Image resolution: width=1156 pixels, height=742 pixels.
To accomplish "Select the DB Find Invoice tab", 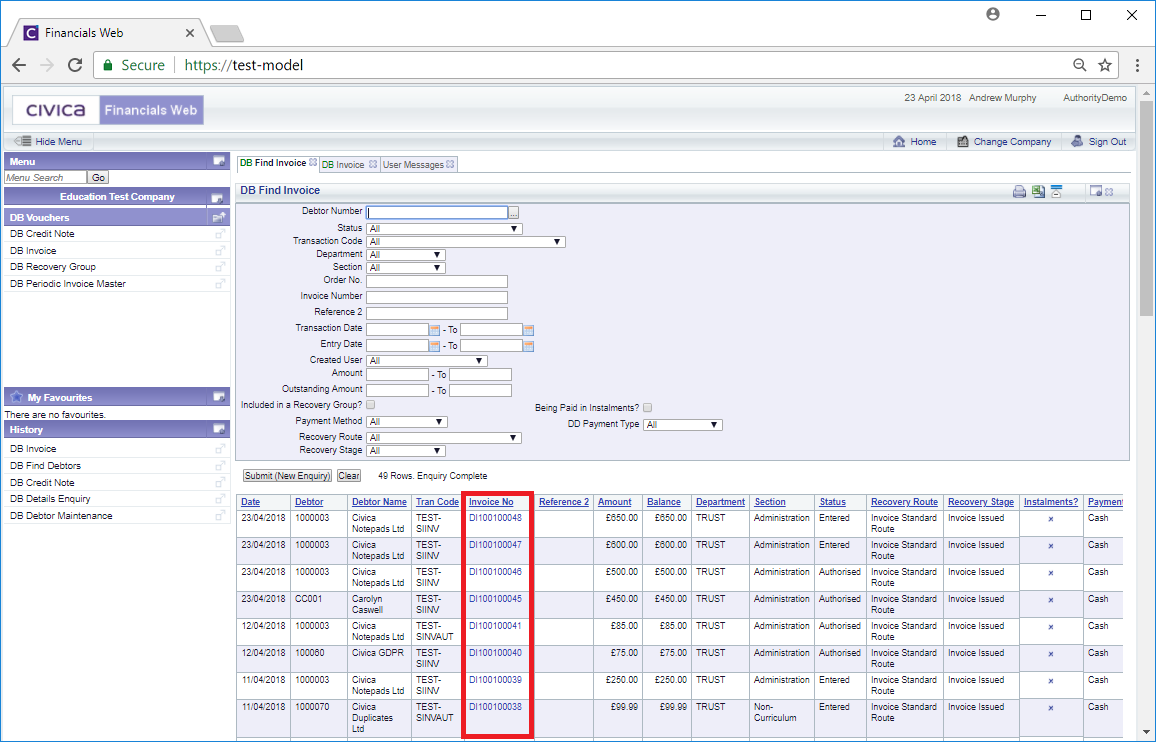I will pos(273,163).
